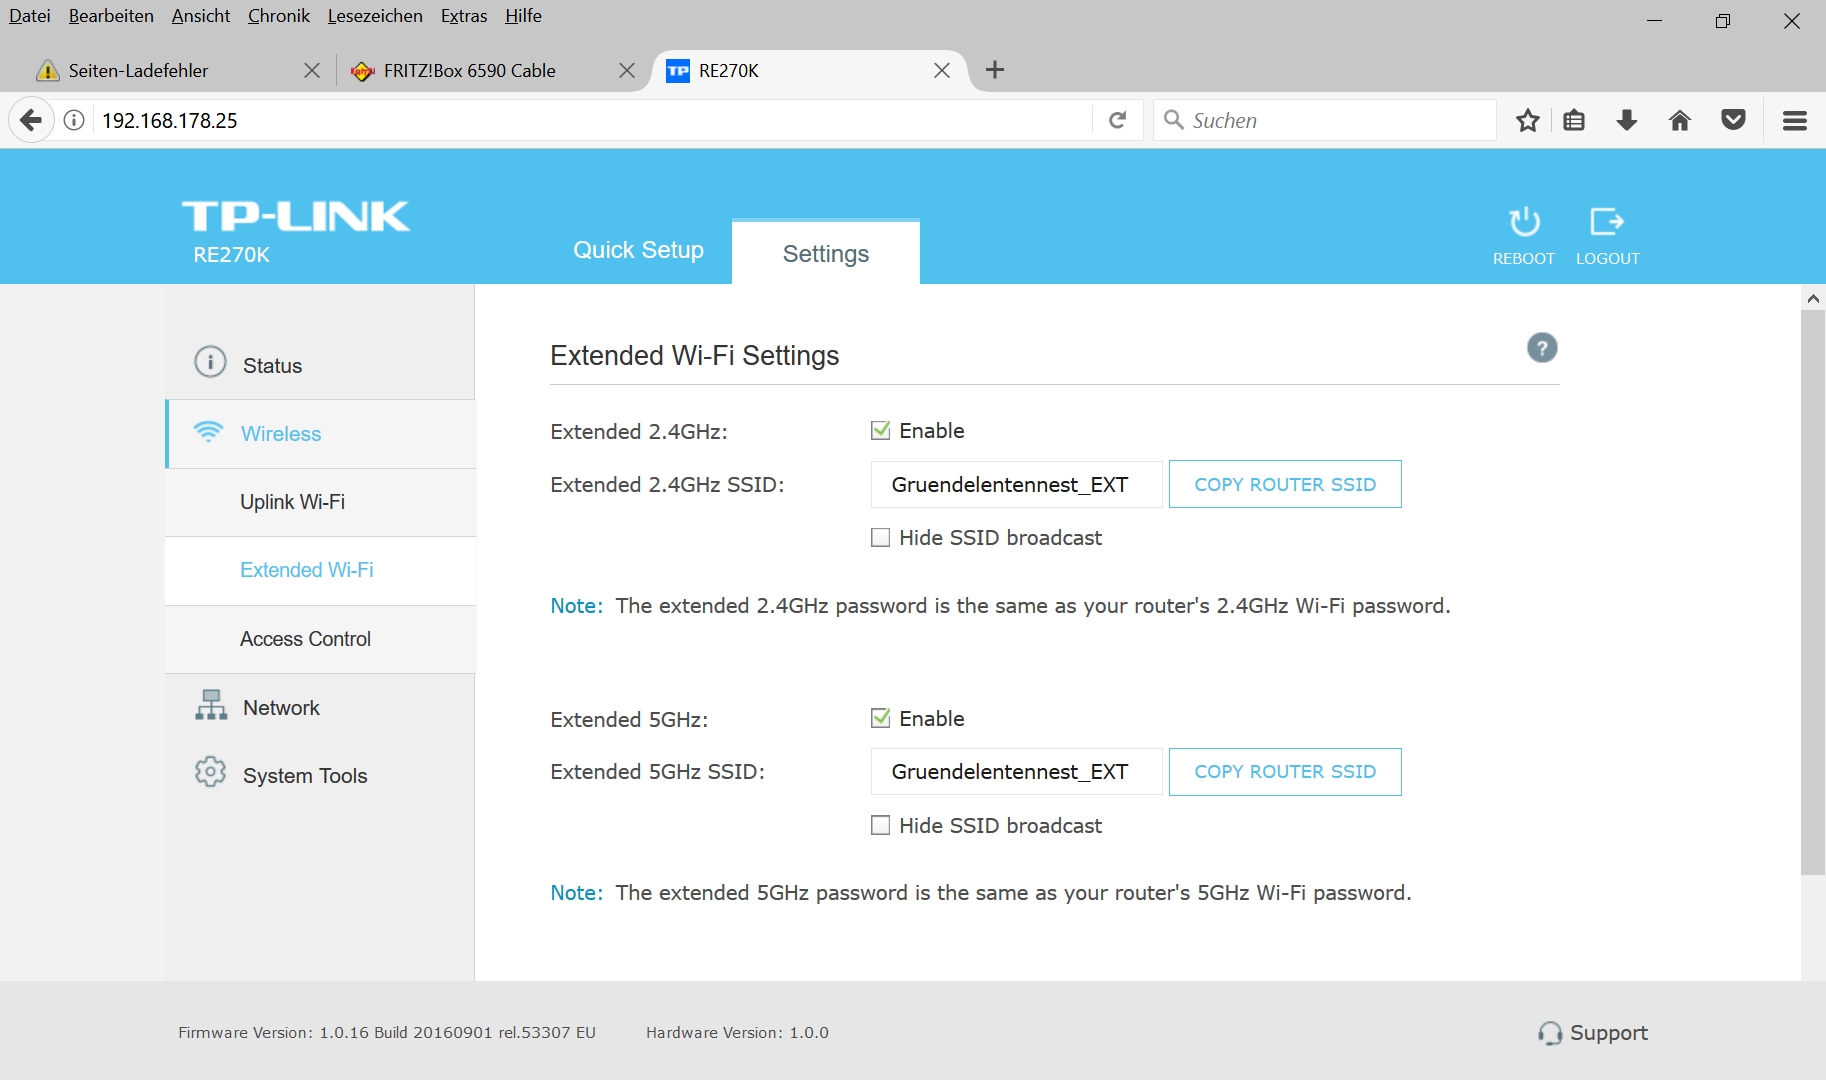Open the Pocket icon in toolbar
This screenshot has width=1826, height=1080.
[x=1733, y=120]
